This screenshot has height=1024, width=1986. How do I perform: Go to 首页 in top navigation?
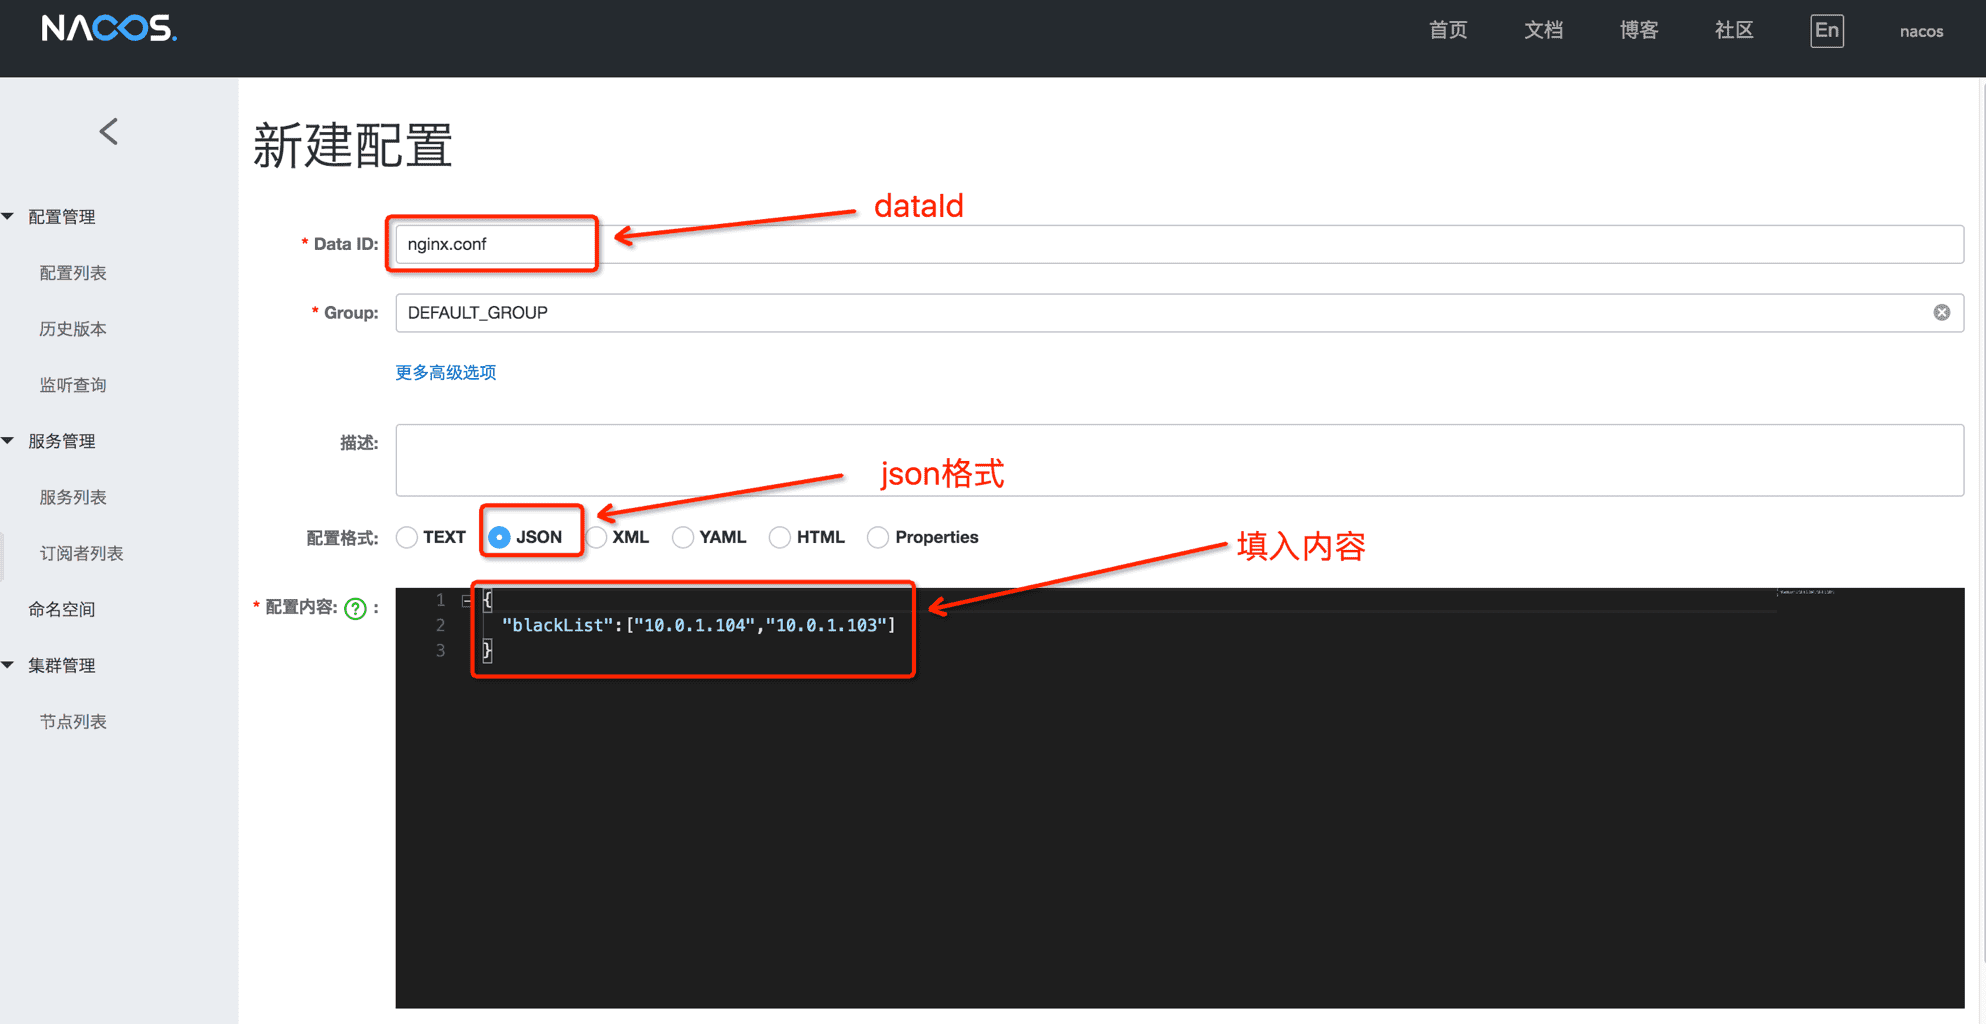pyautogui.click(x=1448, y=31)
